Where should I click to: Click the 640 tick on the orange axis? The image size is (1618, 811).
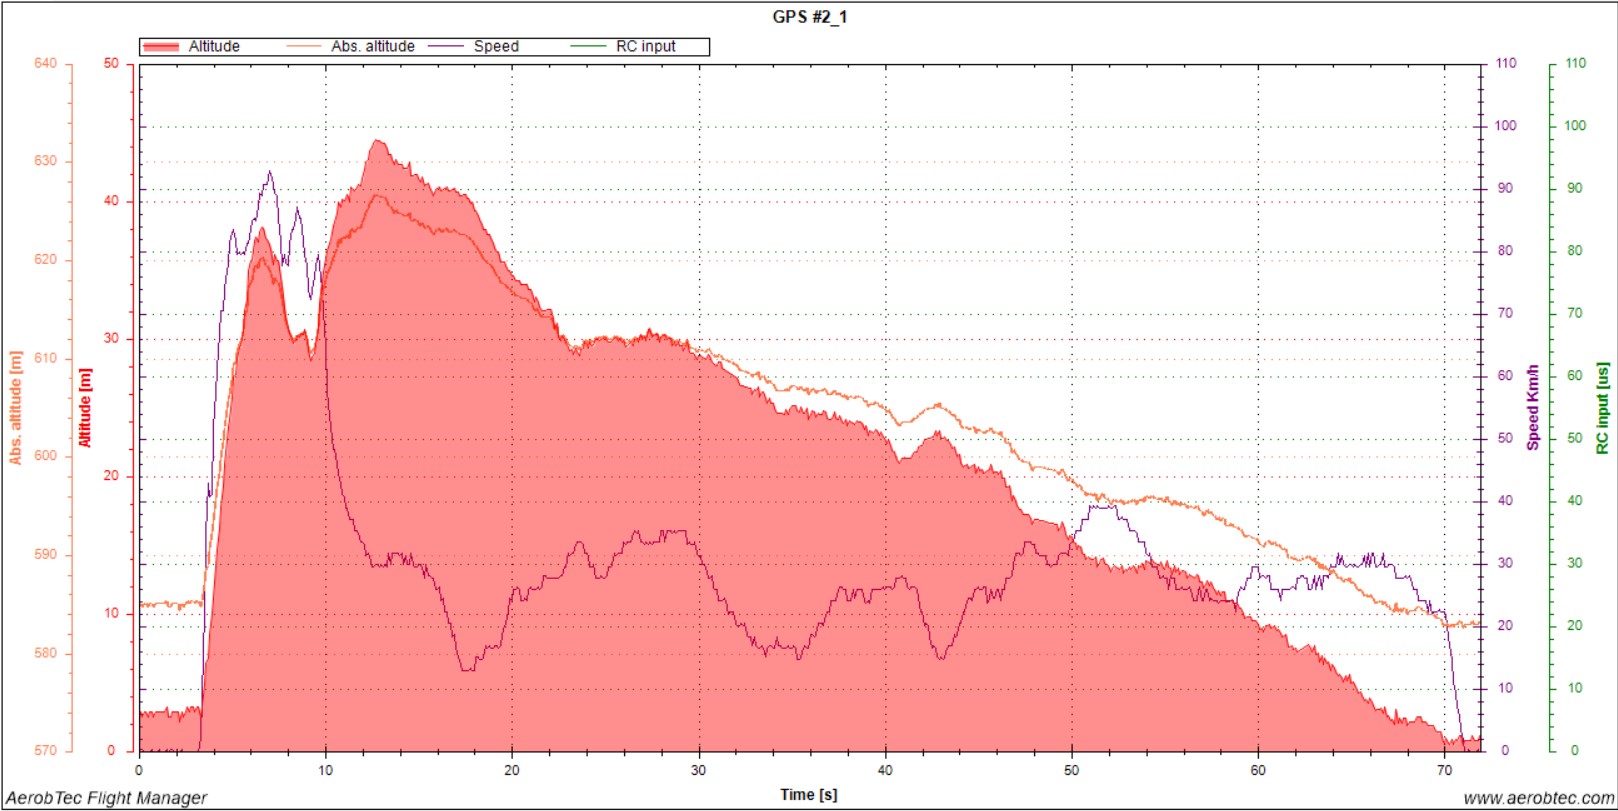point(46,64)
